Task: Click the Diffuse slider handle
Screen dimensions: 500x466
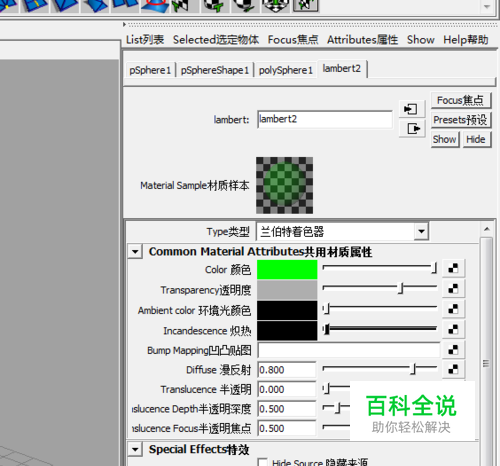Action: pos(414,369)
